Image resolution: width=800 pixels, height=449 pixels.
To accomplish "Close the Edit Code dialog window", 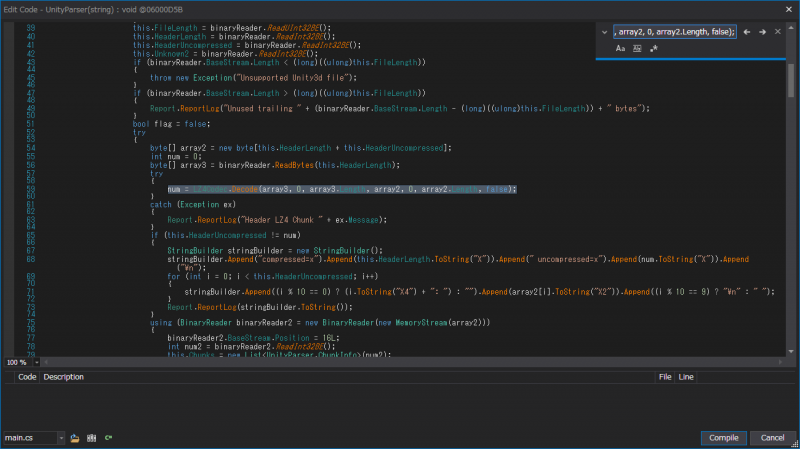I will [788, 9].
